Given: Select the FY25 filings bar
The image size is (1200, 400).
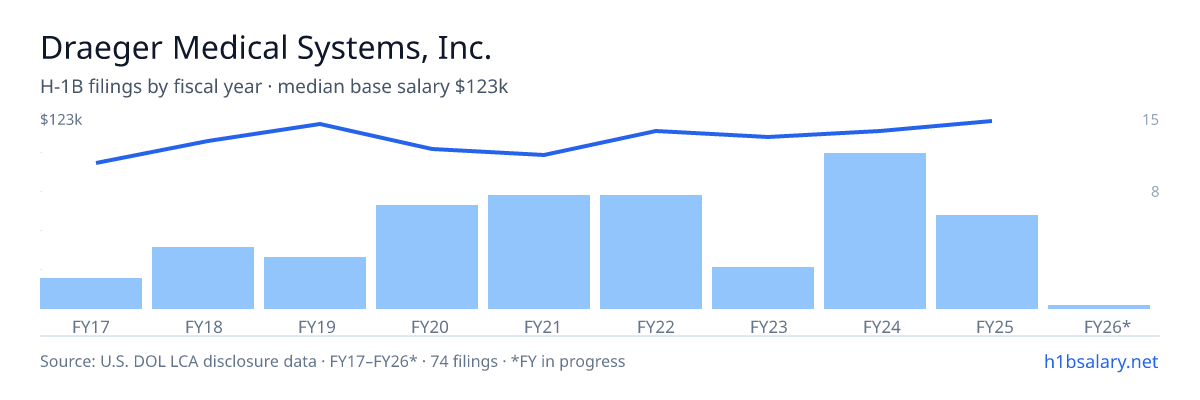Looking at the screenshot, I should [x=987, y=262].
